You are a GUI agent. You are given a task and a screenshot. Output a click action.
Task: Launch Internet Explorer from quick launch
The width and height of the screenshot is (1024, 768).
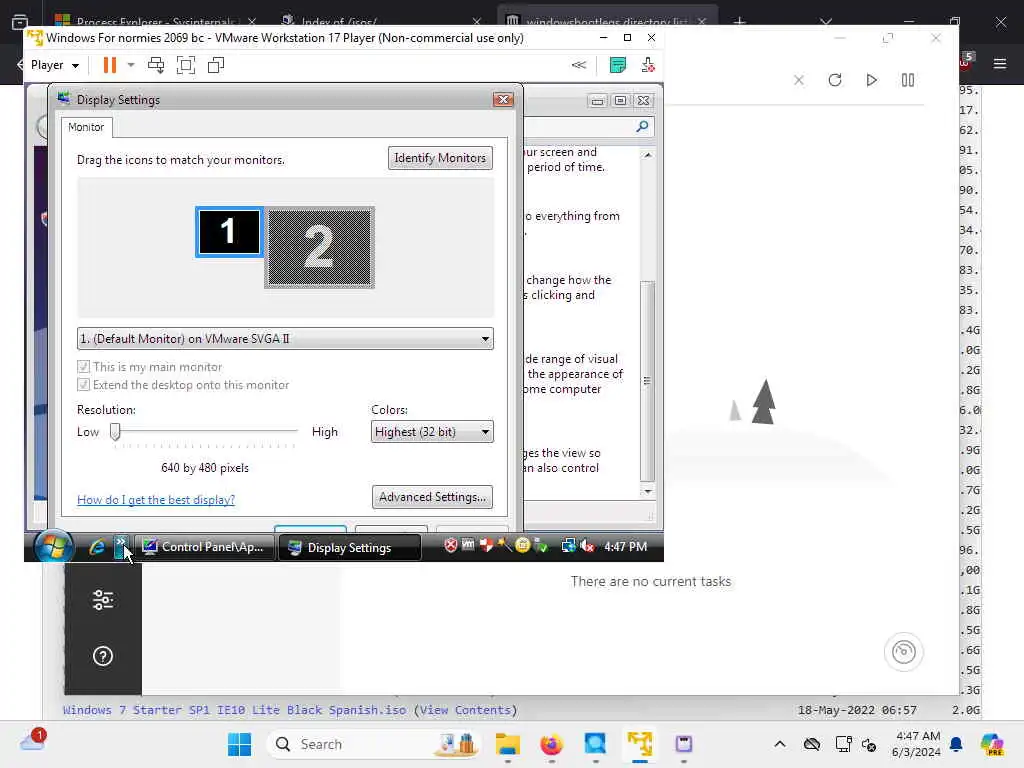[97, 547]
